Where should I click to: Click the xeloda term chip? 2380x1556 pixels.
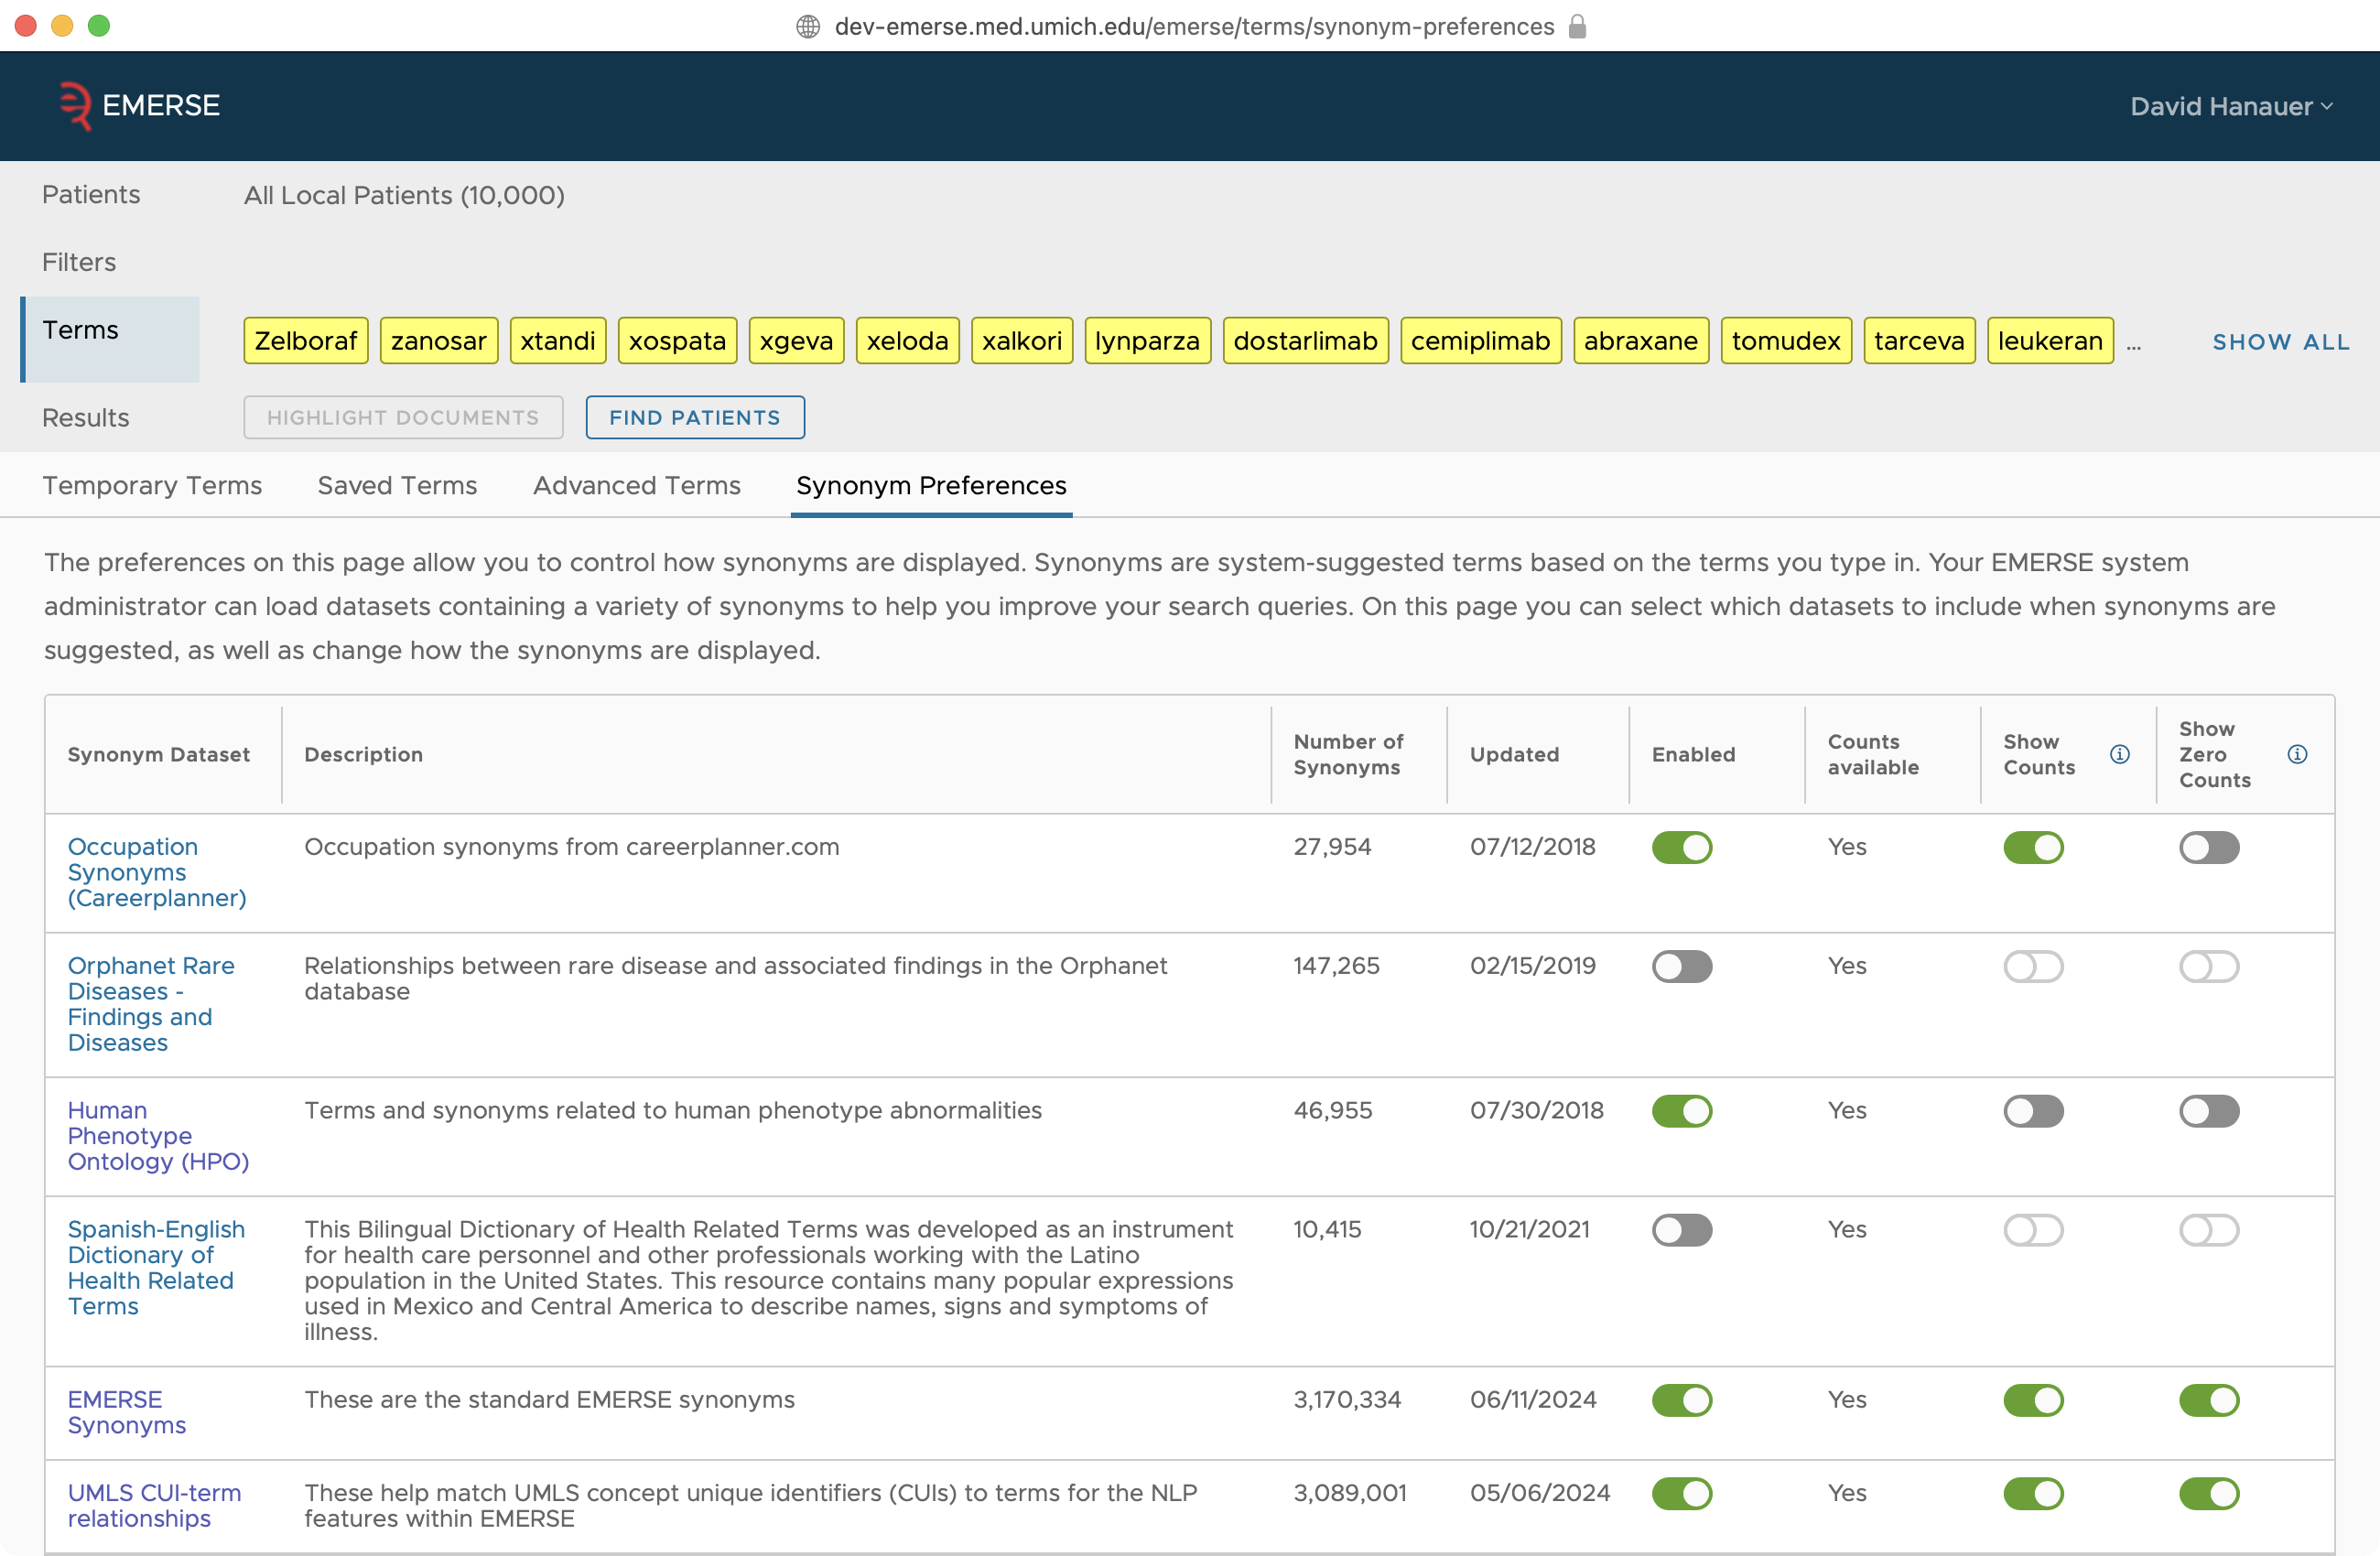coord(908,341)
